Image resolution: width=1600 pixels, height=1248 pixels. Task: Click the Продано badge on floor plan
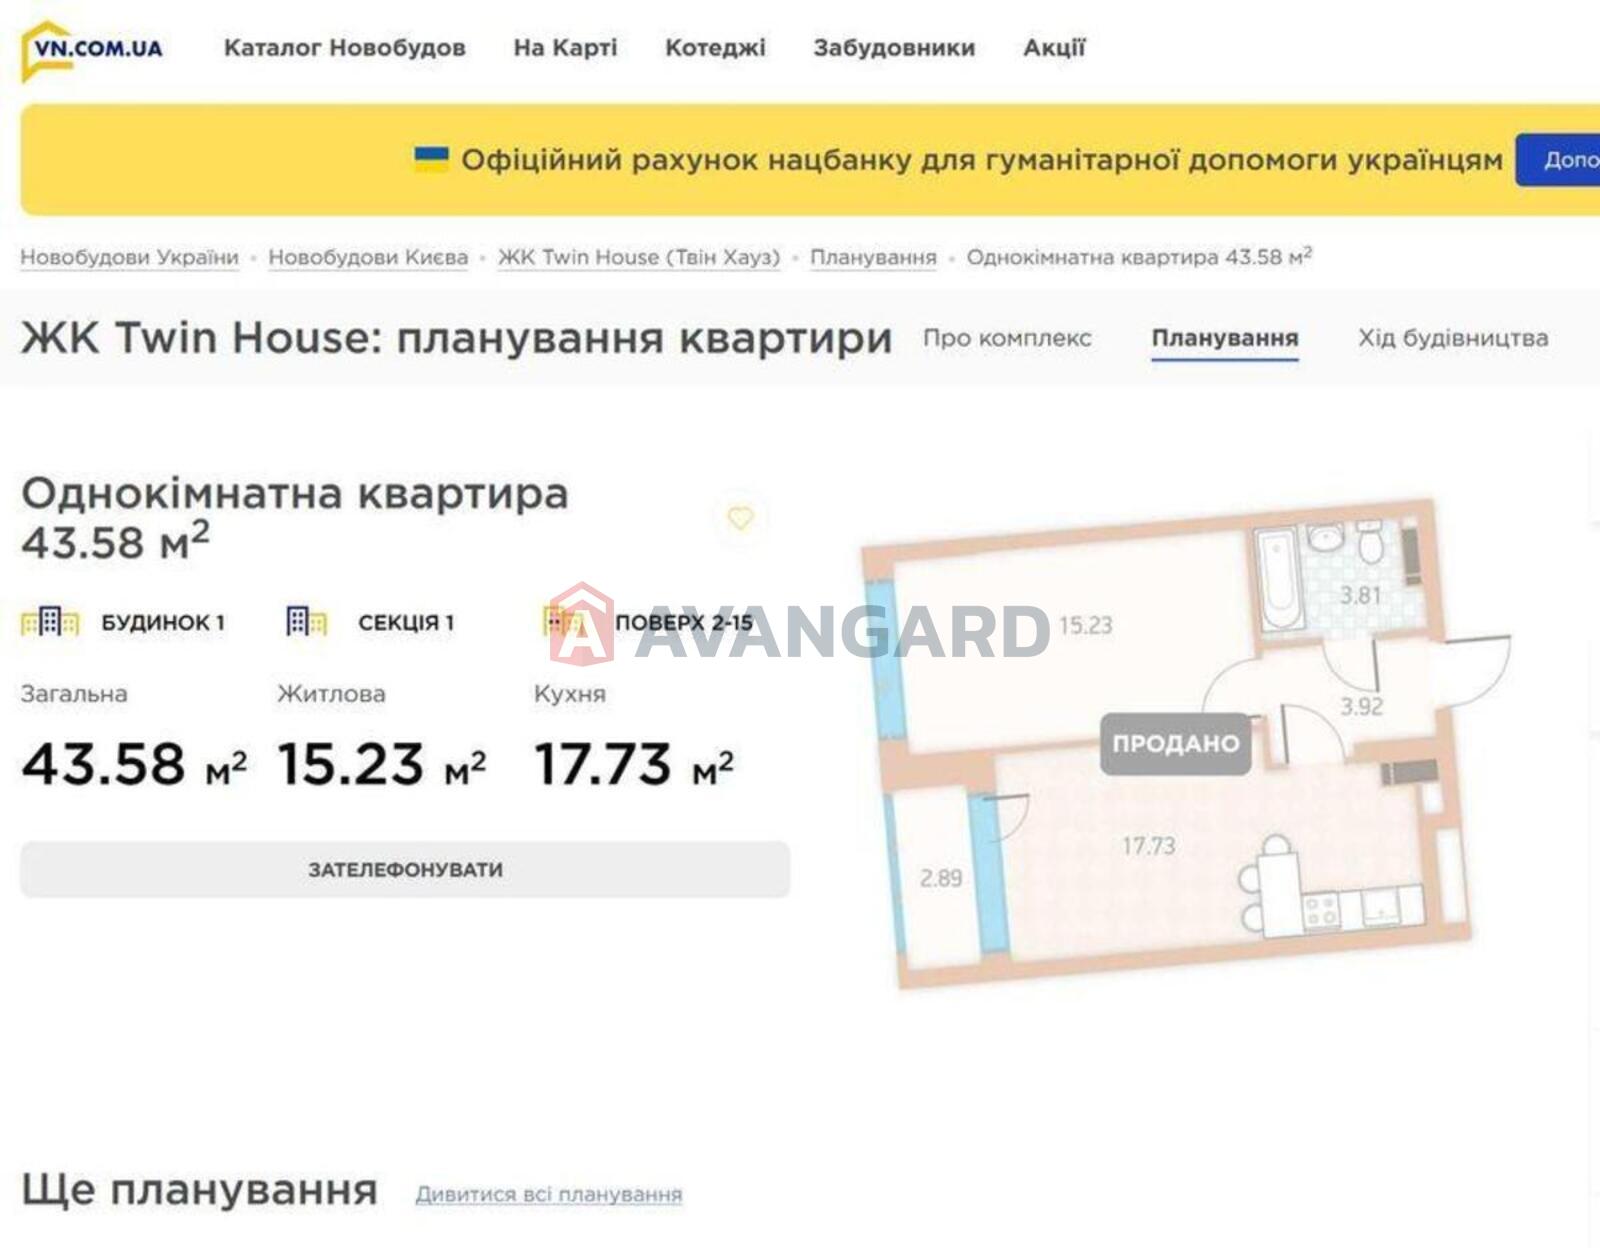click(1176, 743)
